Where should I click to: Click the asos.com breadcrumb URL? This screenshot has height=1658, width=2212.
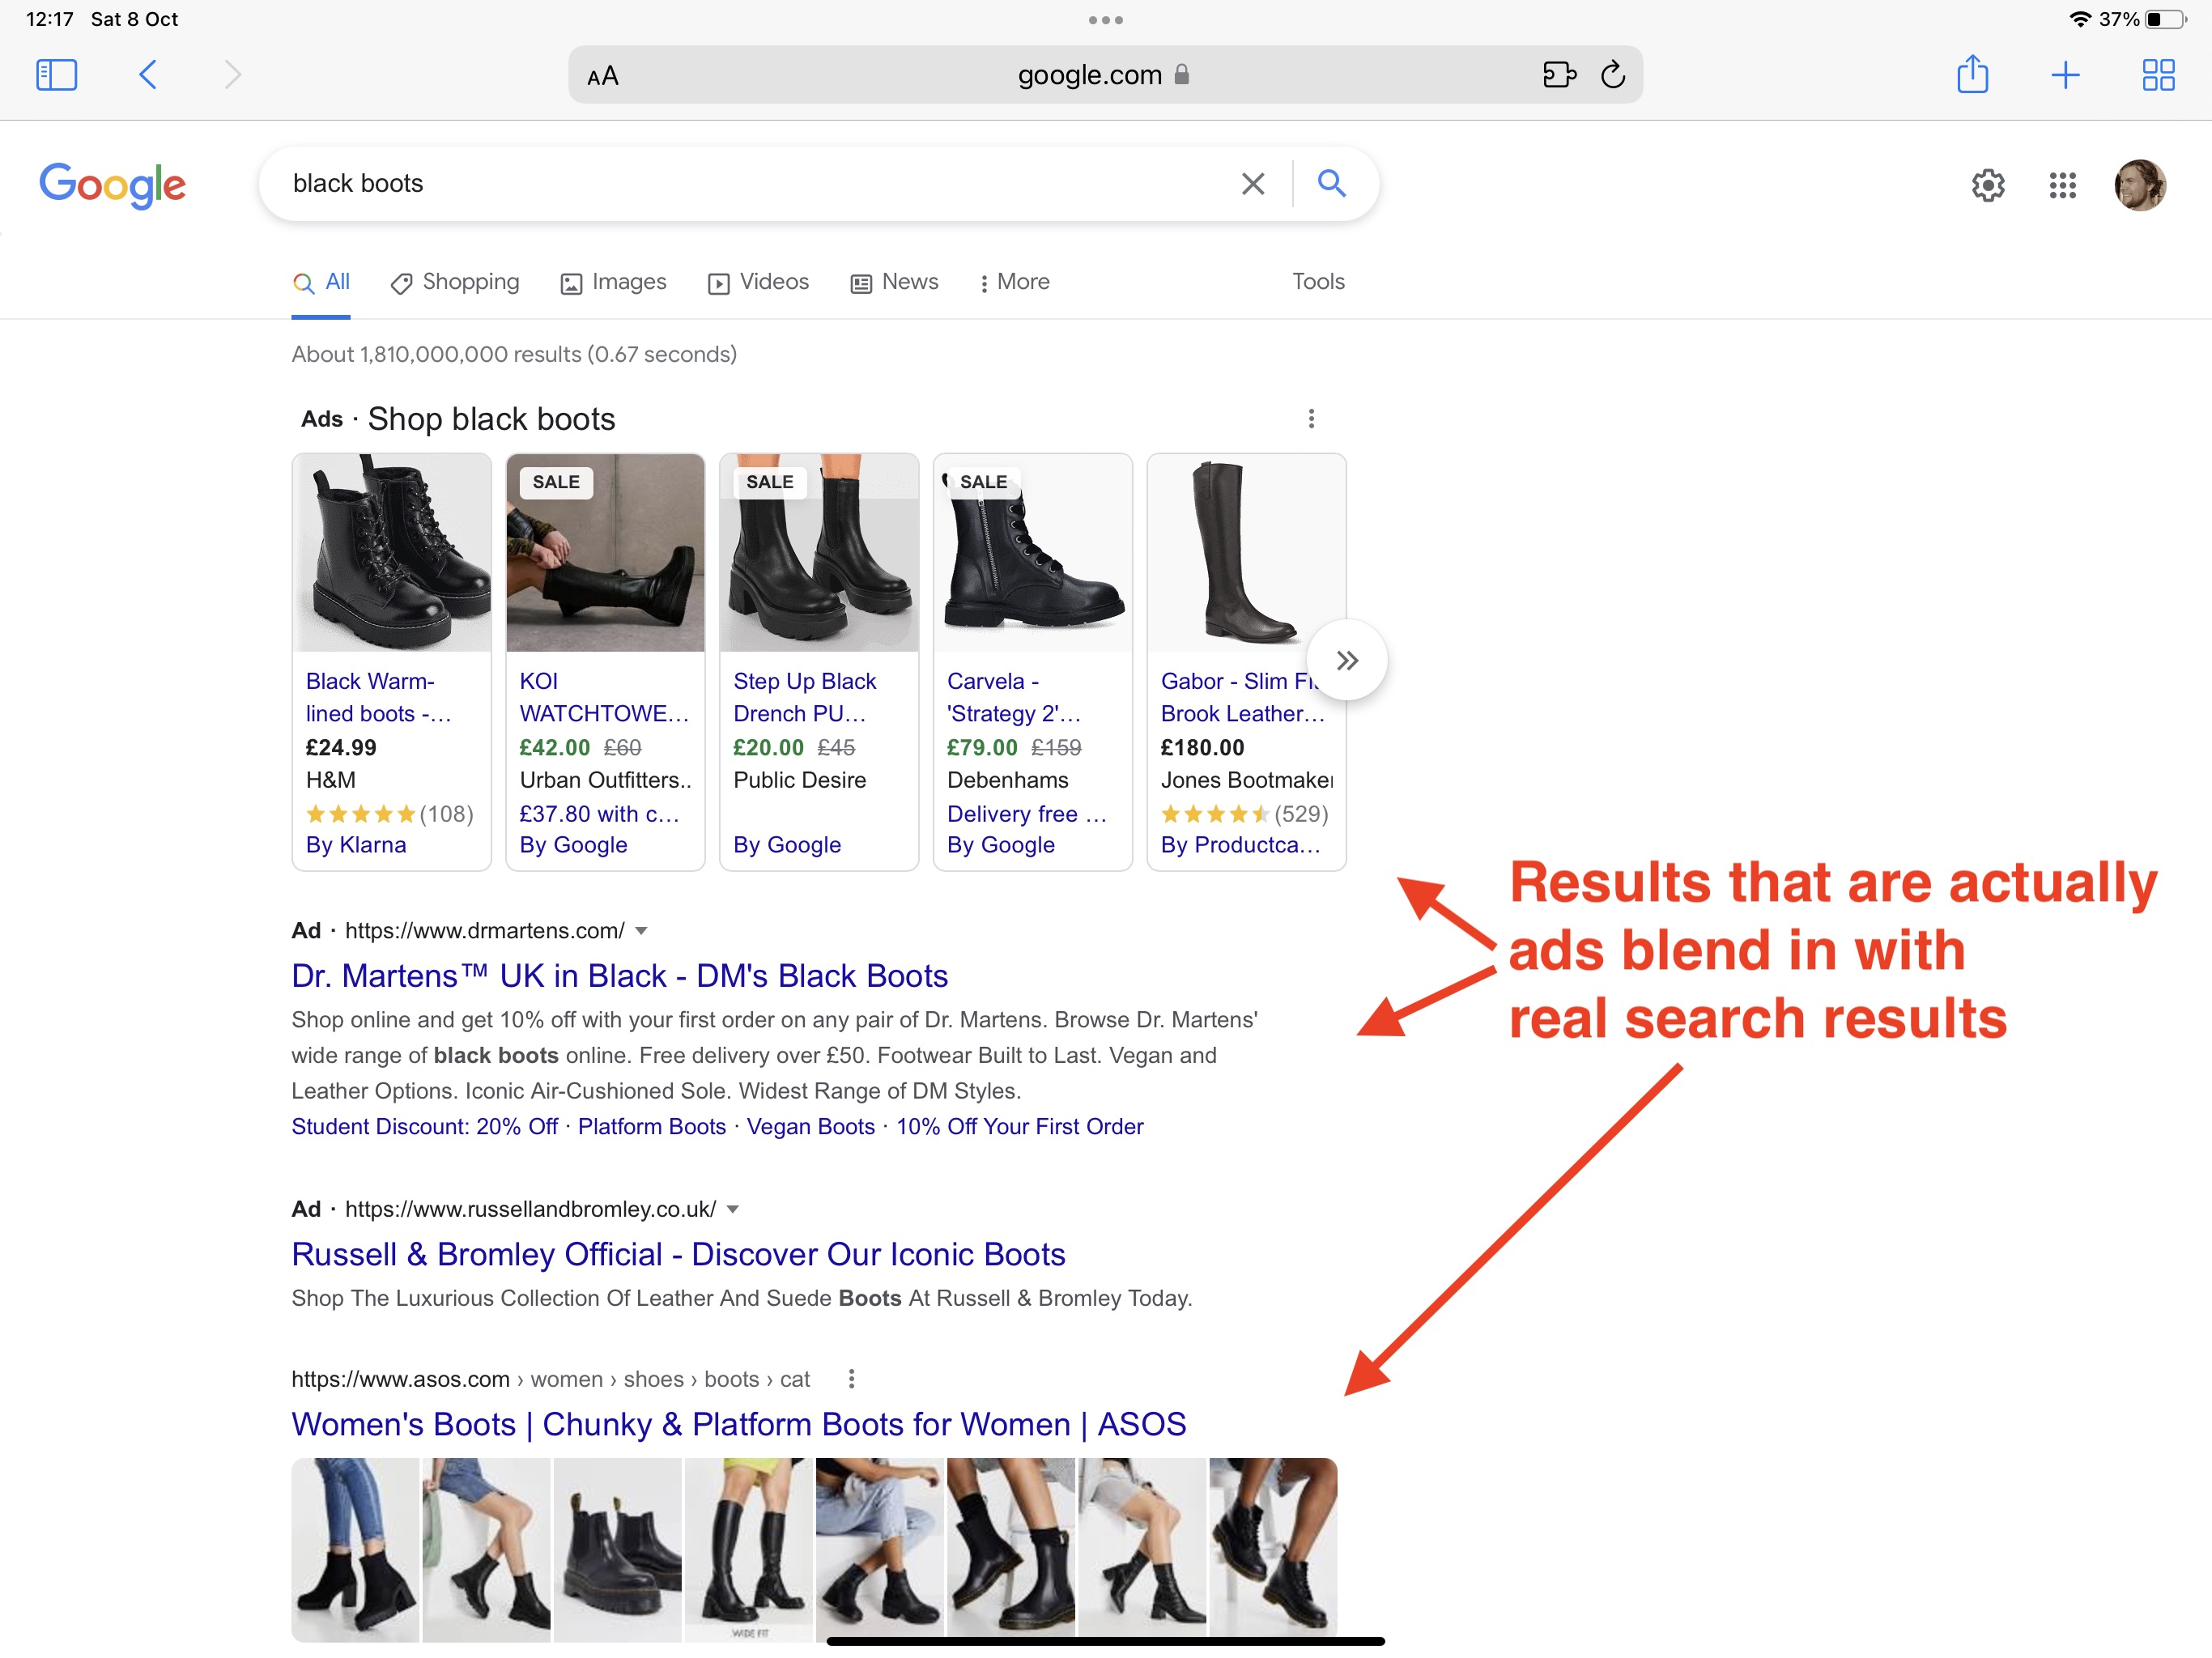click(550, 1379)
